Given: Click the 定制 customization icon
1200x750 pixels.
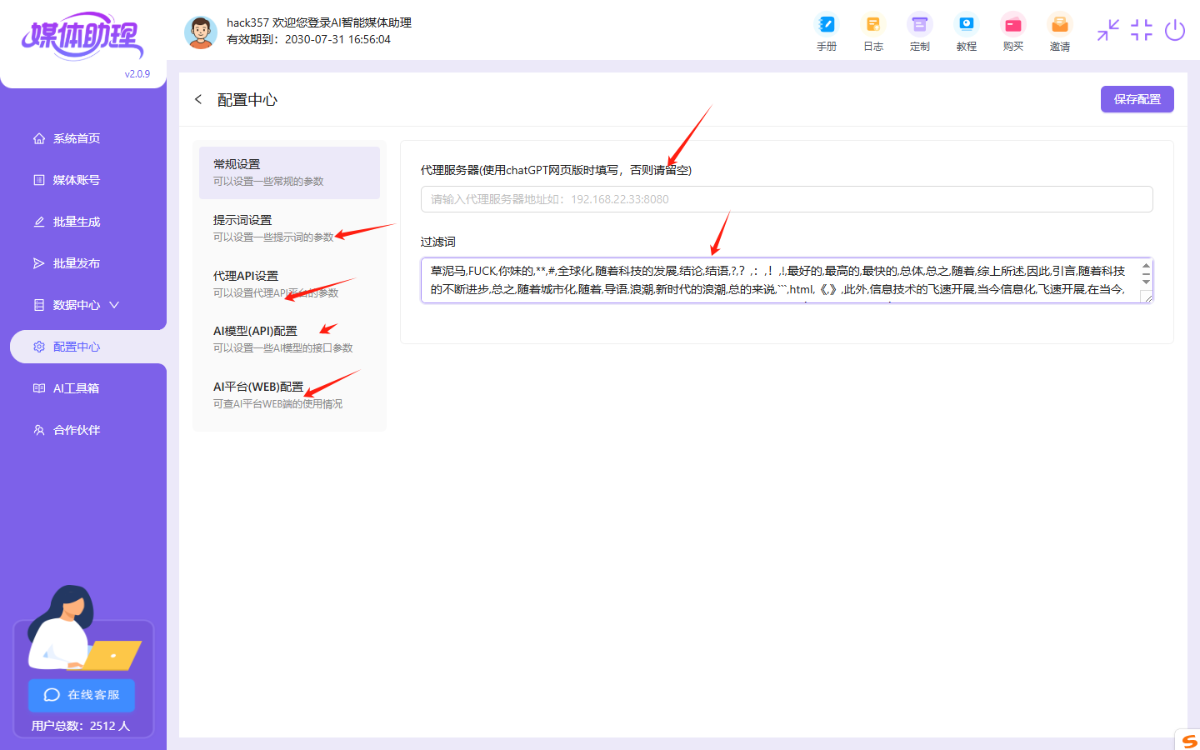Looking at the screenshot, I should point(919,32).
